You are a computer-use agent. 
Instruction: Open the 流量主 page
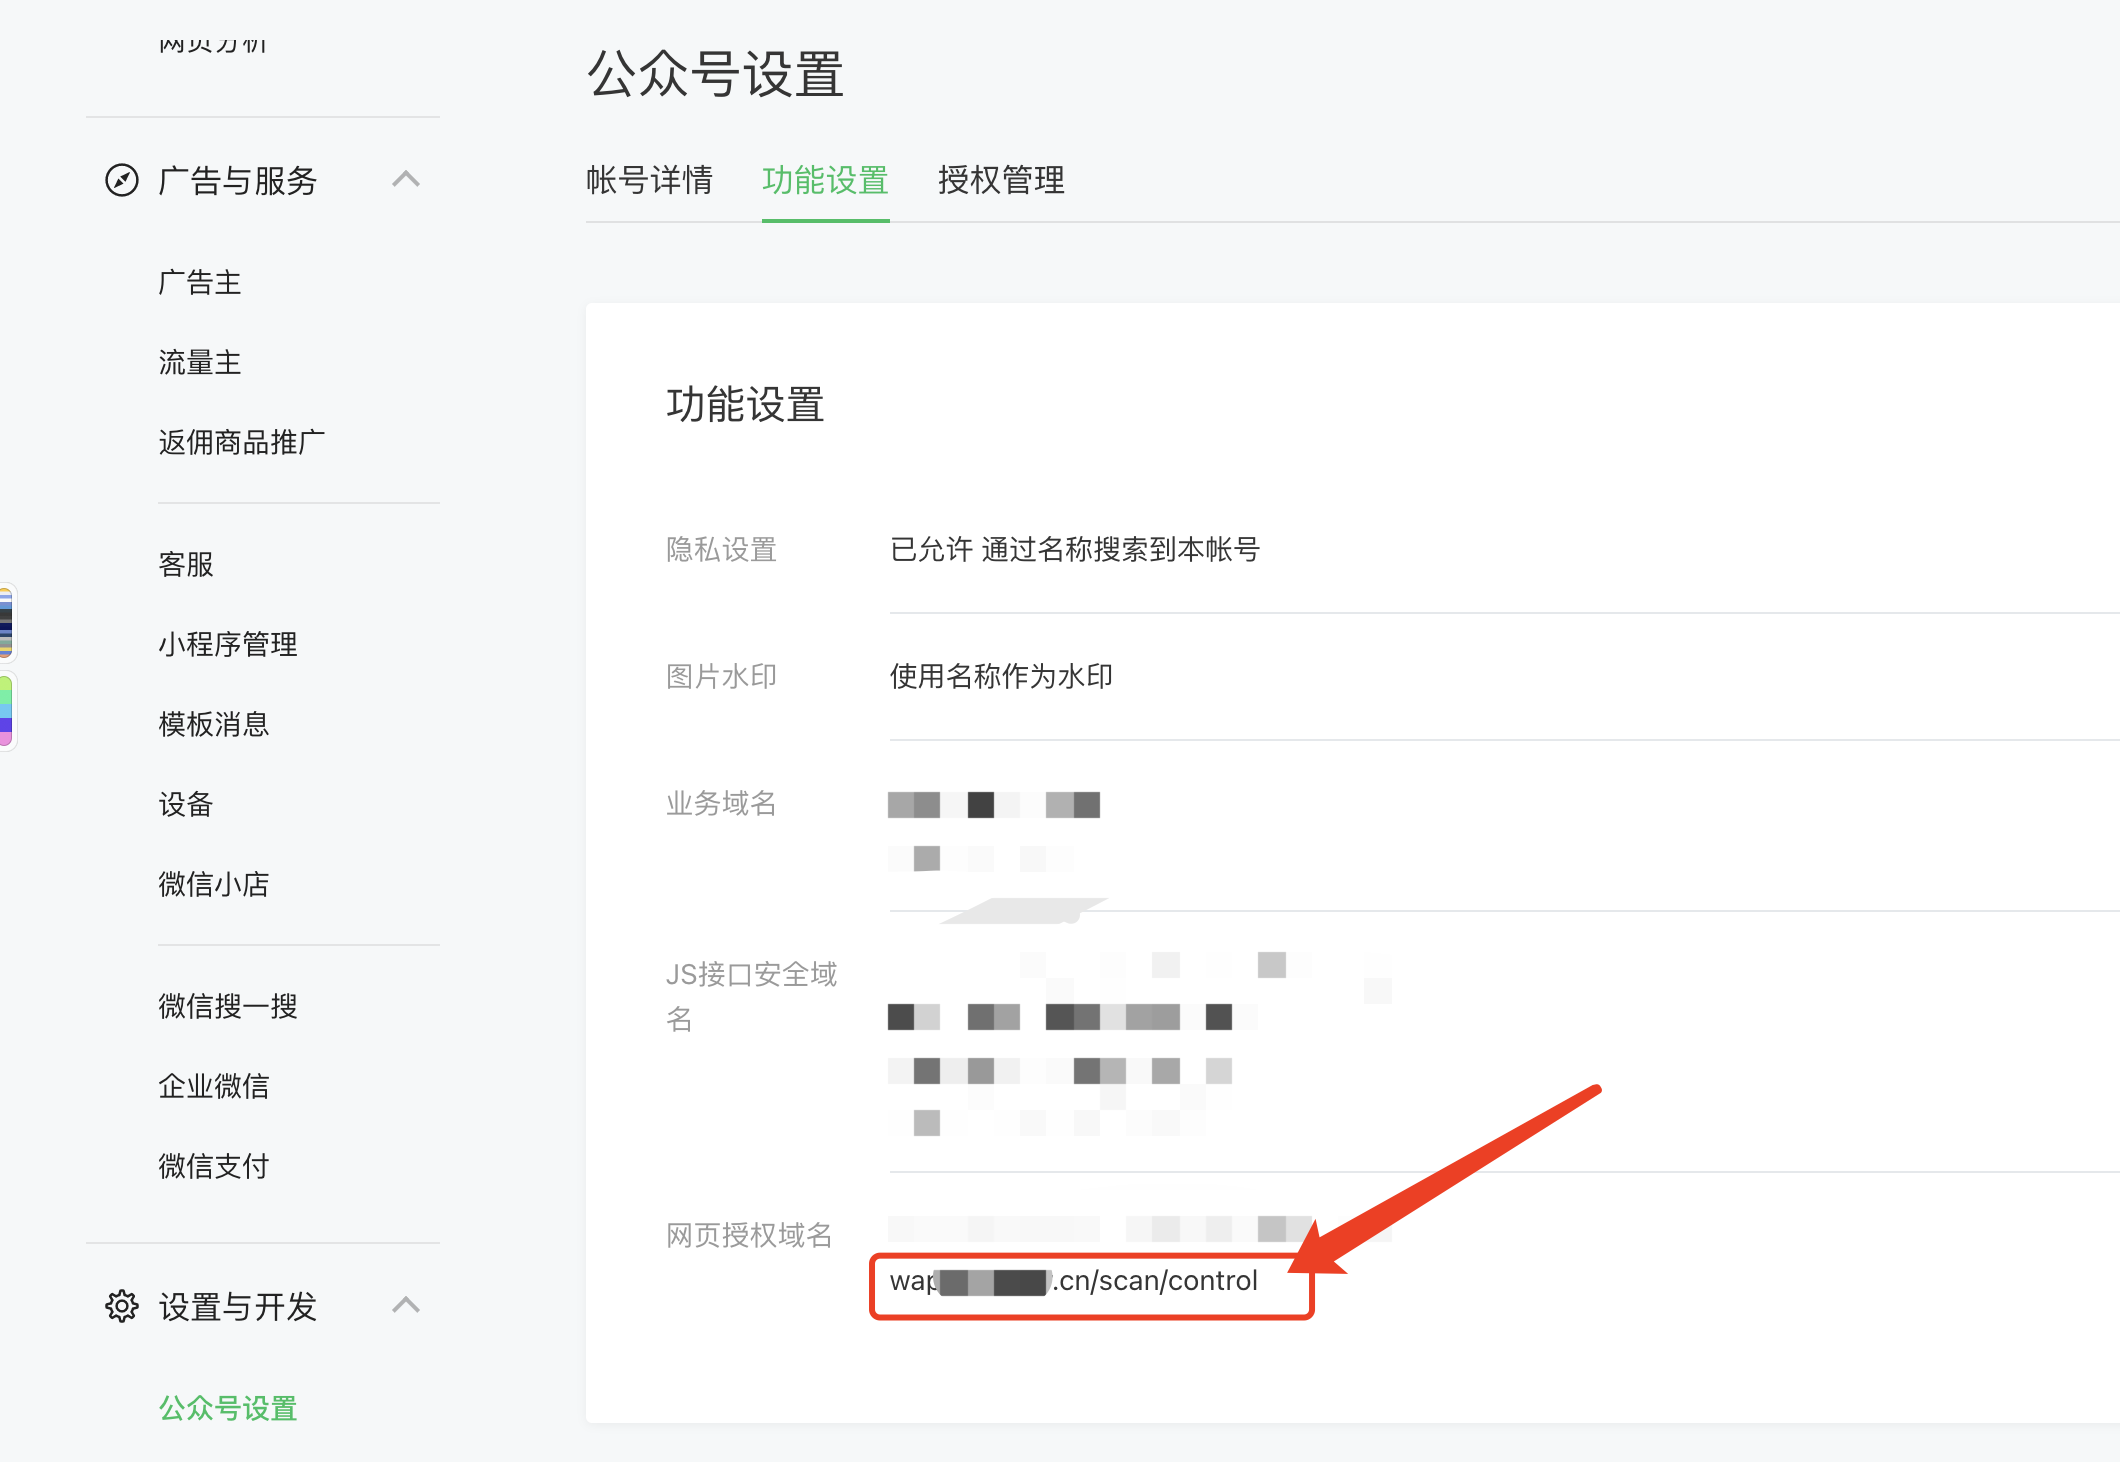pyautogui.click(x=199, y=362)
